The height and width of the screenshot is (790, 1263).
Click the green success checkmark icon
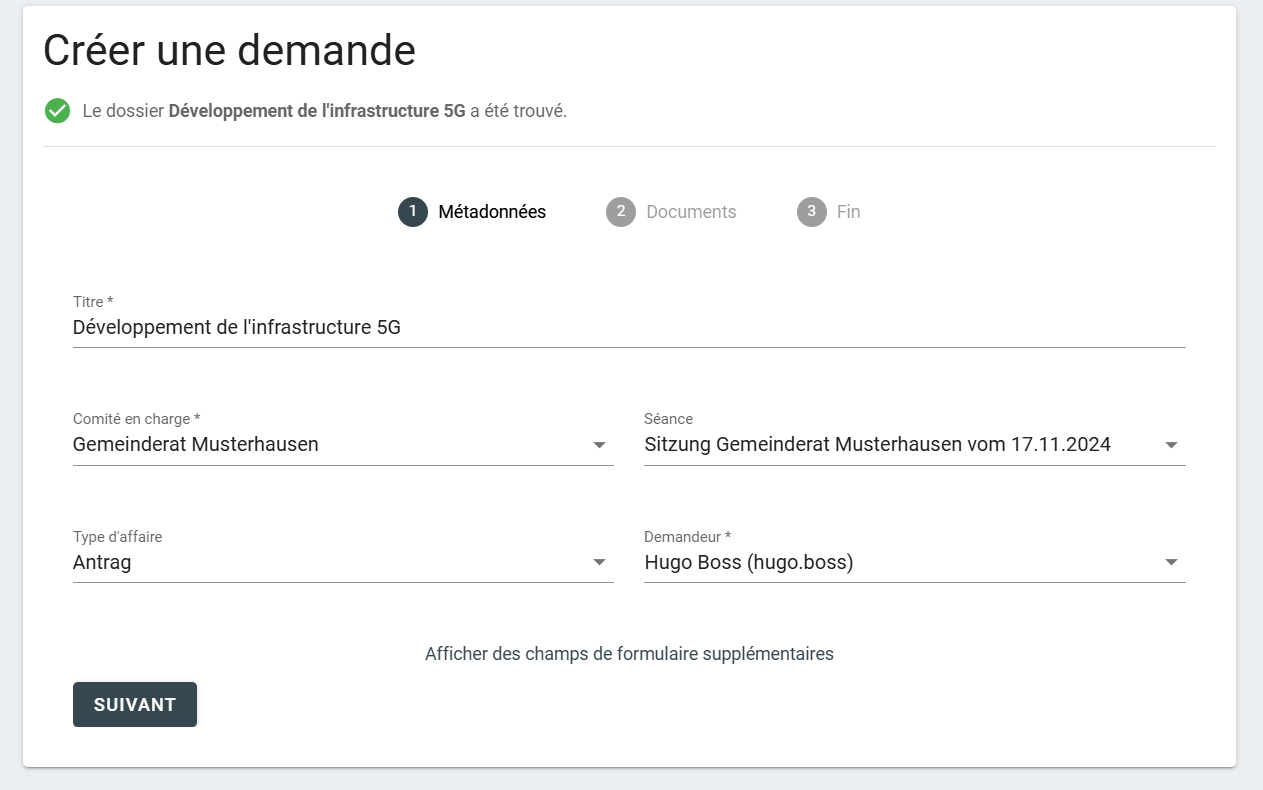pos(57,111)
